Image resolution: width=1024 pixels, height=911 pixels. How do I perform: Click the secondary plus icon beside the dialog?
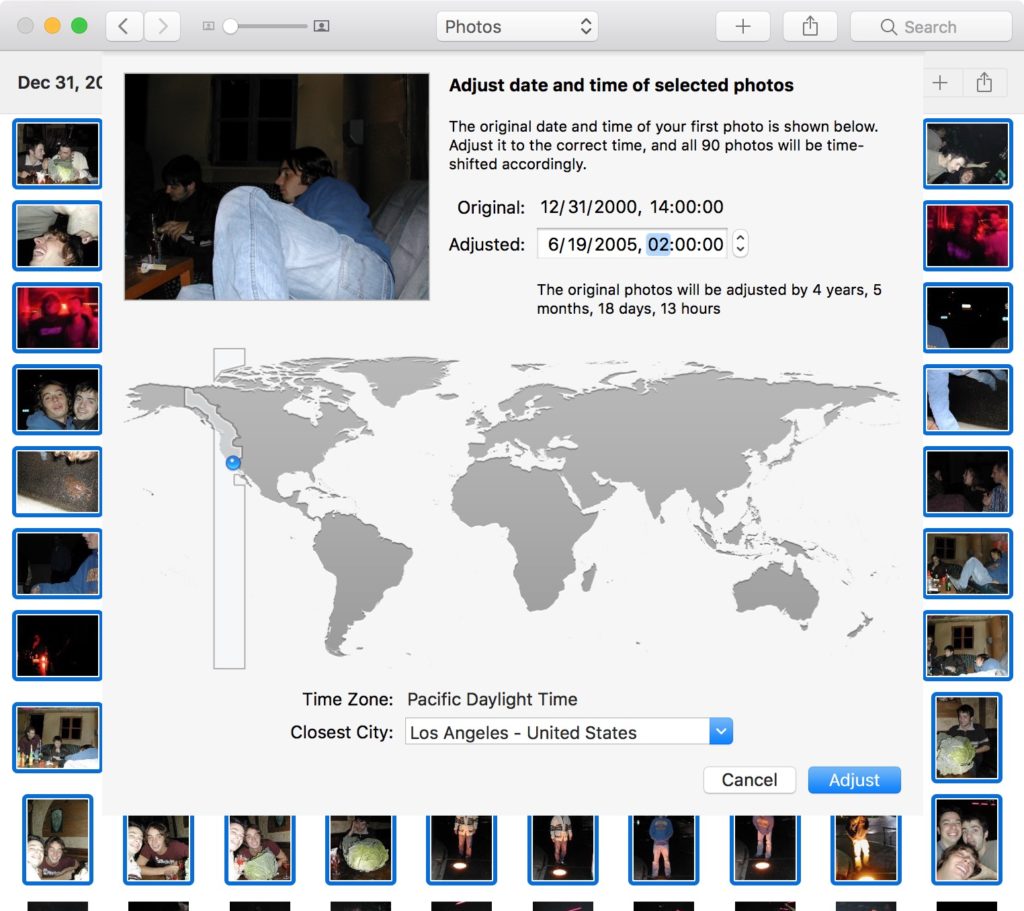pos(939,83)
